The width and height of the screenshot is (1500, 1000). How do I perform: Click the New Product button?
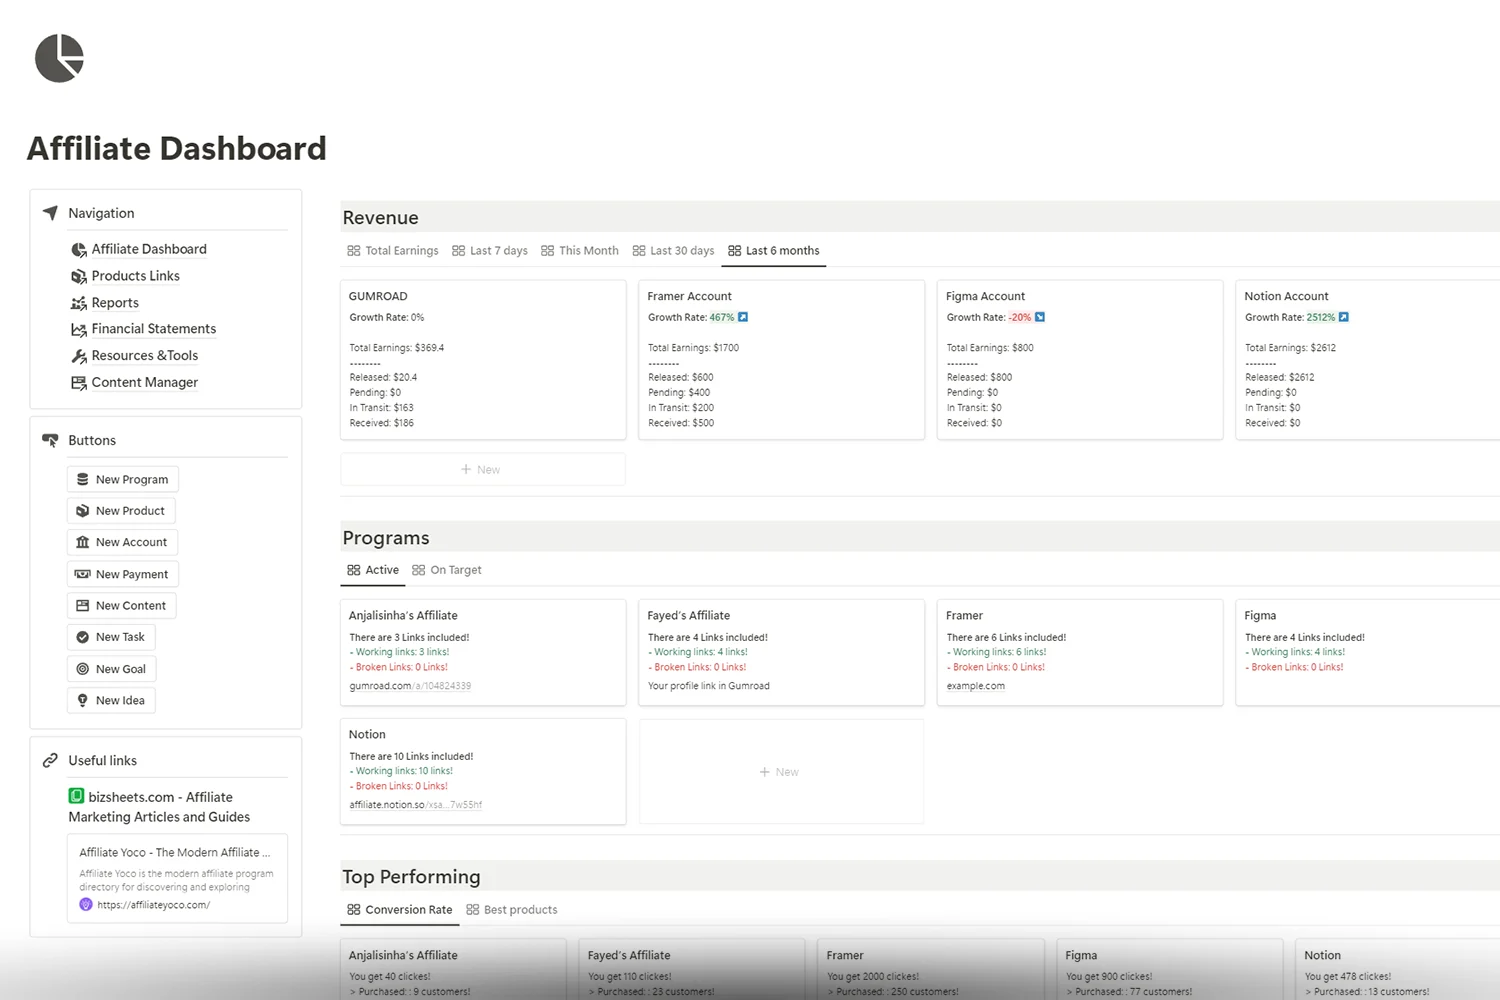coord(121,511)
